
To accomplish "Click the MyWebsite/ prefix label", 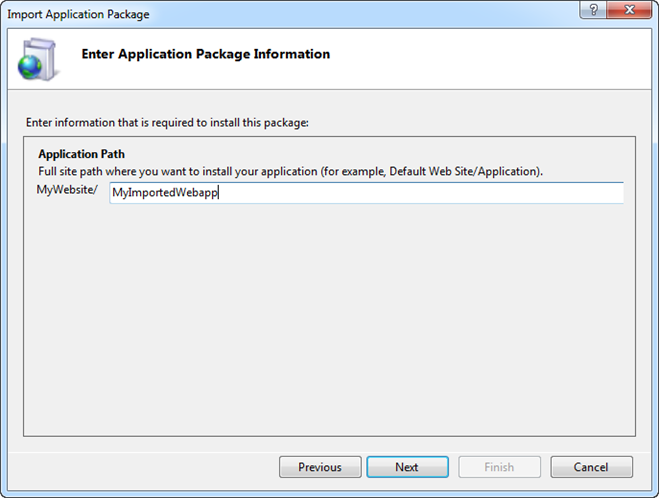I will point(67,190).
